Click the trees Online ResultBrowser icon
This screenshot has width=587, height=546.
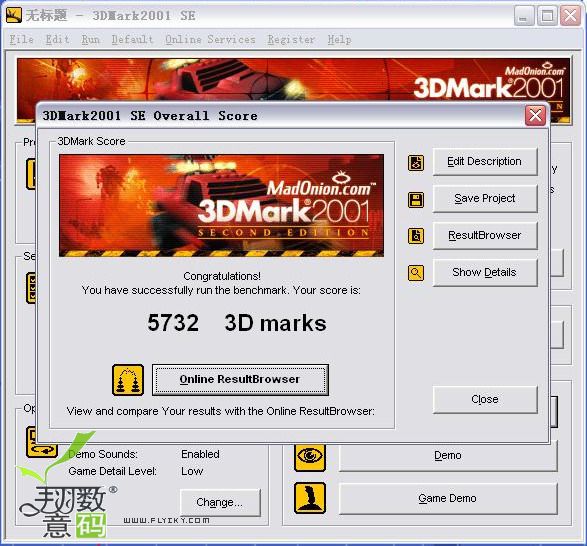pos(128,380)
